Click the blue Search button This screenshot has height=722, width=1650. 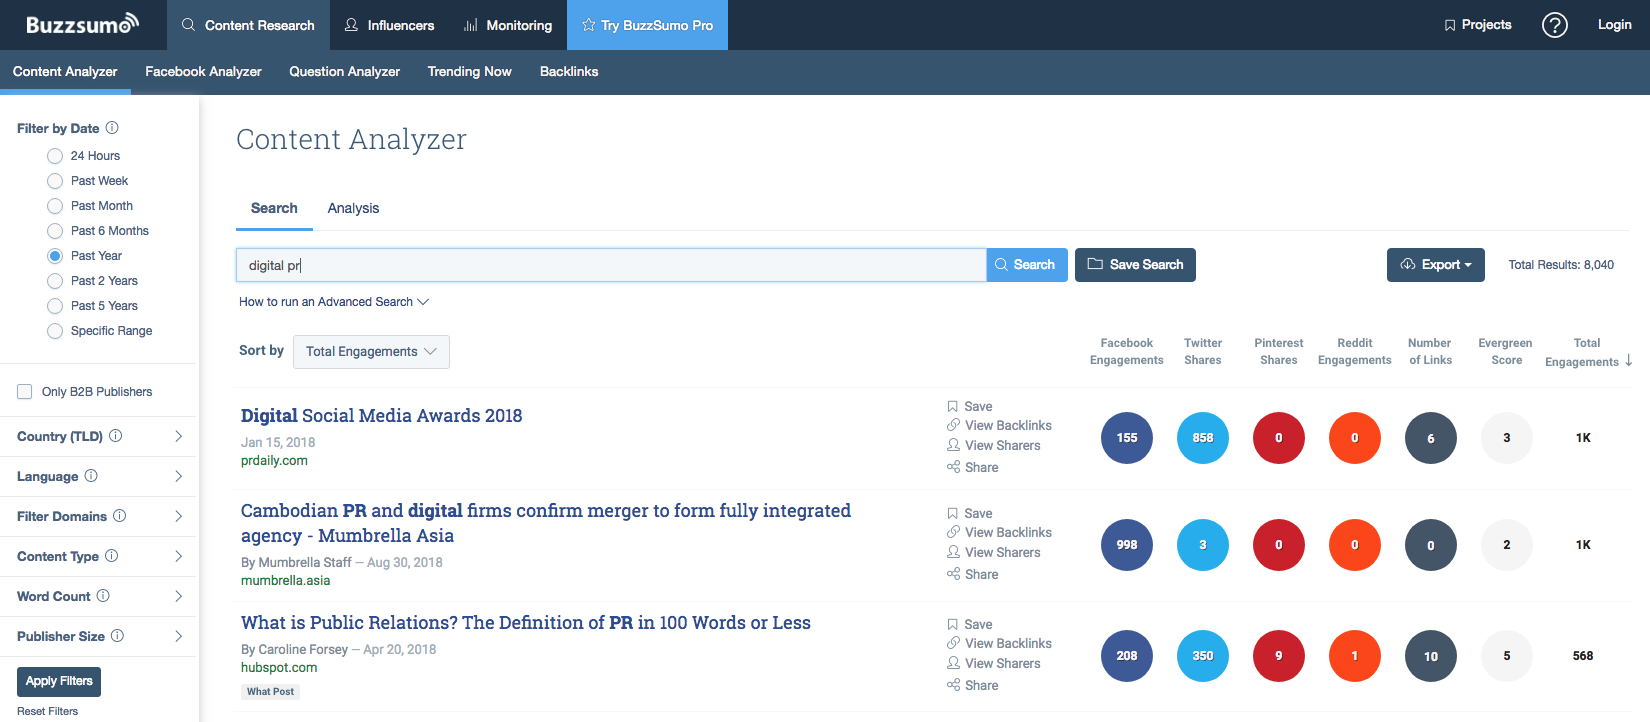click(x=1027, y=265)
